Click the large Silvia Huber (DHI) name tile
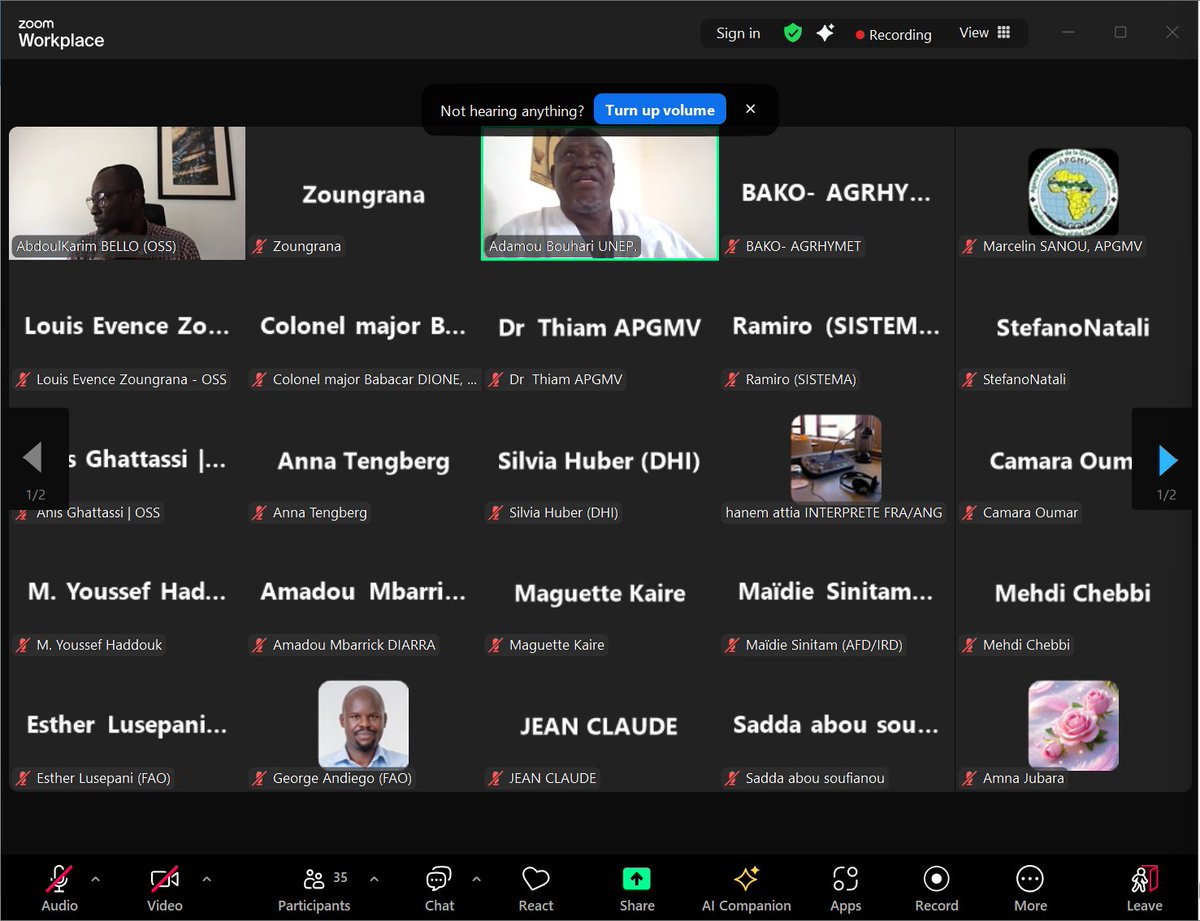 (x=600, y=461)
